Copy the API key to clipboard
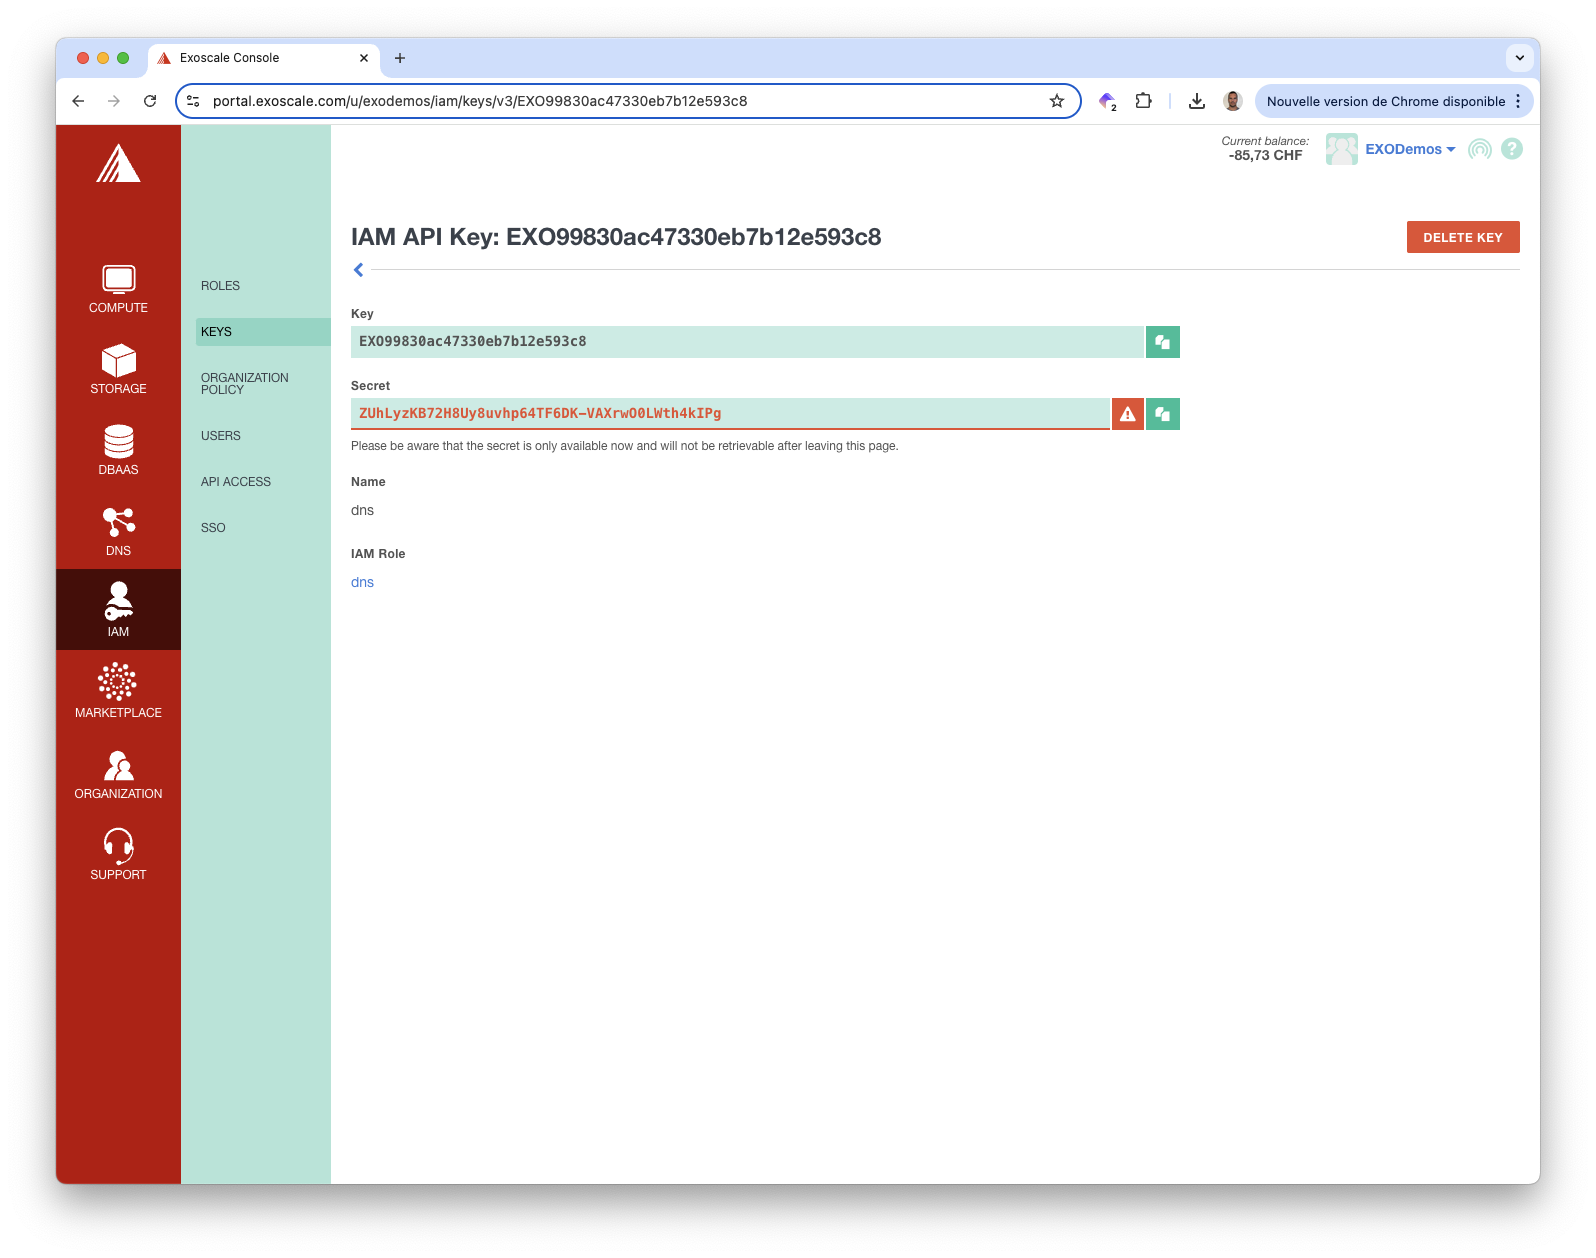This screenshot has height=1258, width=1596. (1162, 342)
